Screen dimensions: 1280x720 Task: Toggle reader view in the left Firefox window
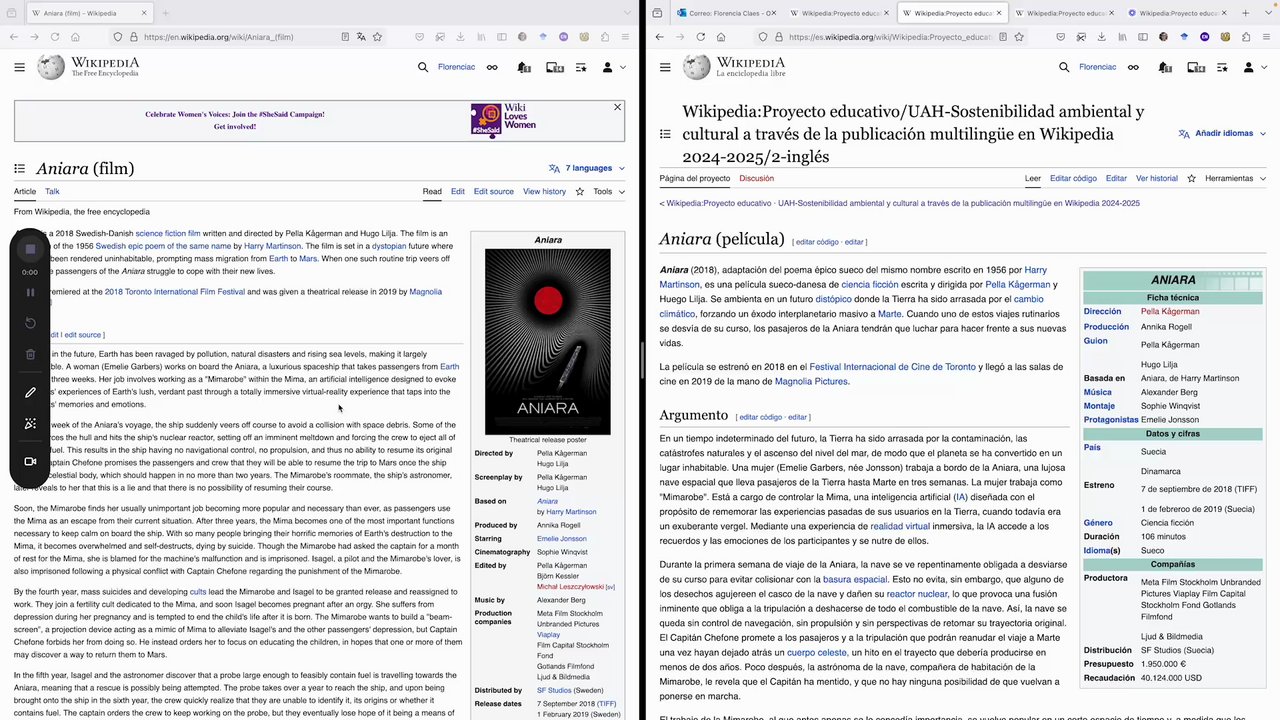click(345, 37)
